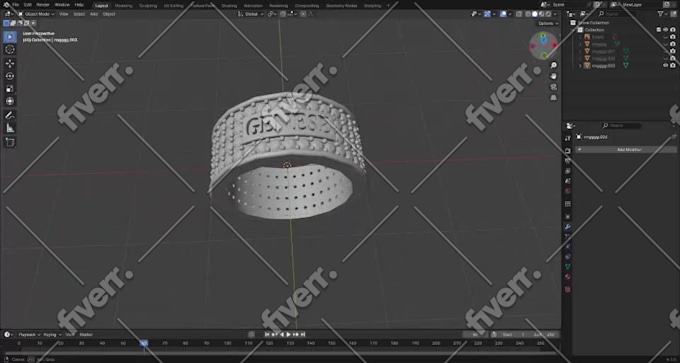Screen dimensions: 680x363
Task: Open the Object Mode dropdown
Action: click(36, 14)
